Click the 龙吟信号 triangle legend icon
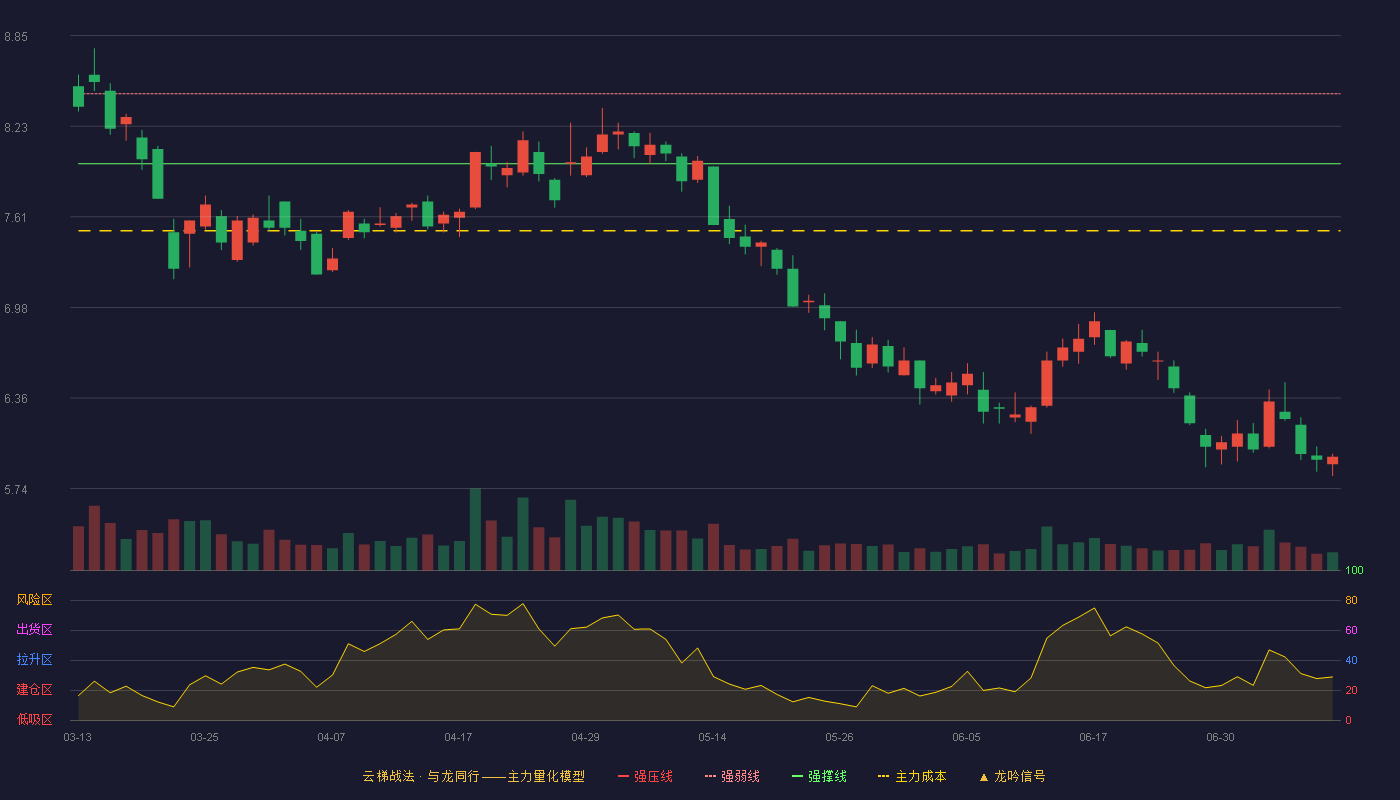The height and width of the screenshot is (800, 1400). tap(984, 777)
